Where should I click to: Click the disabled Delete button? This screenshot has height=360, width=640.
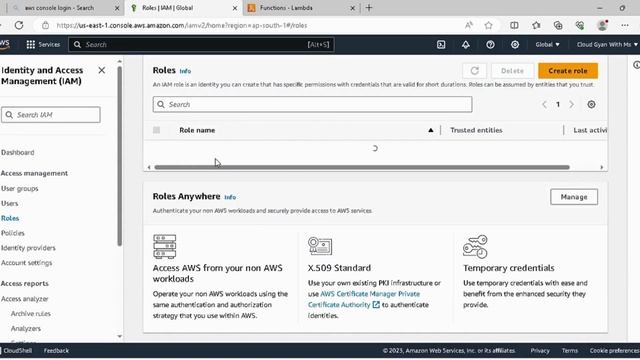coord(512,71)
